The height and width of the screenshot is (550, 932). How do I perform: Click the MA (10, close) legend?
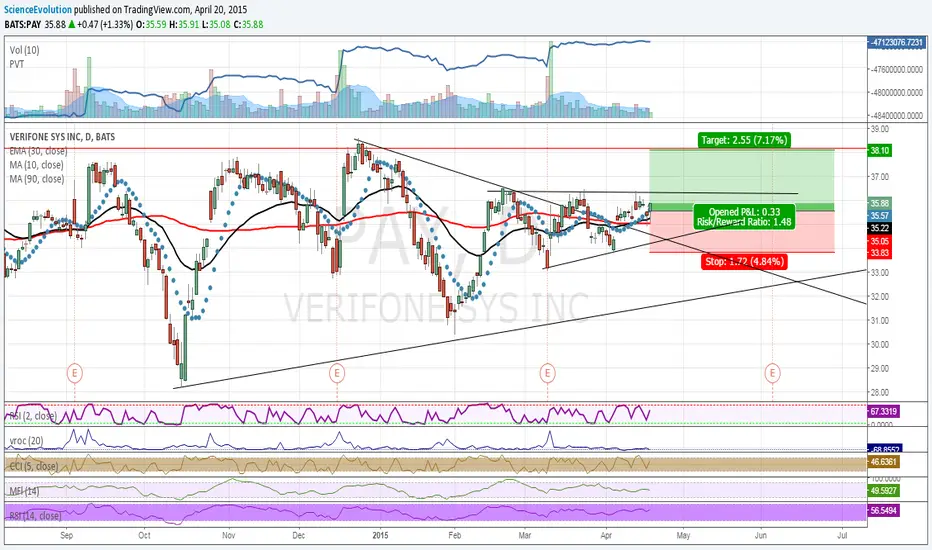[36, 165]
